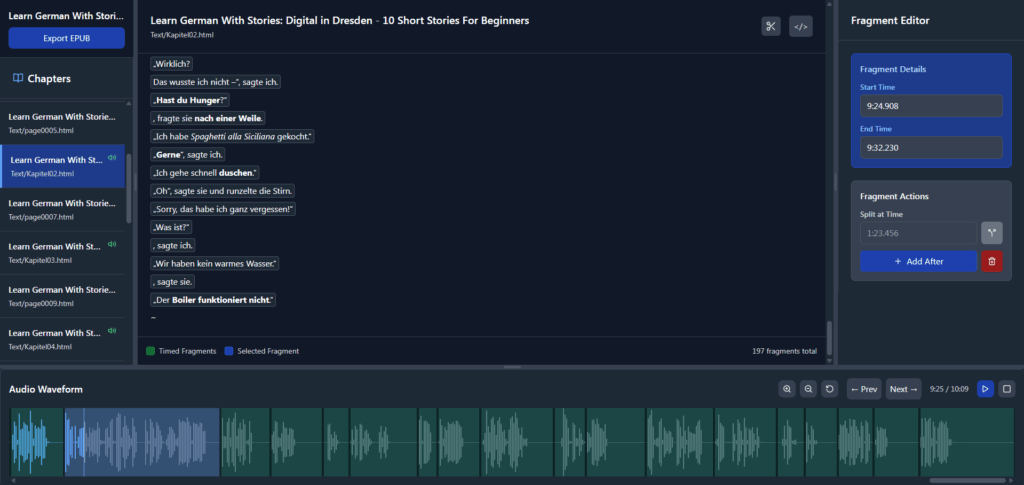Image resolution: width=1024 pixels, height=485 pixels.
Task: Open chapter Text/Kapitel04.html
Action: pos(62,339)
